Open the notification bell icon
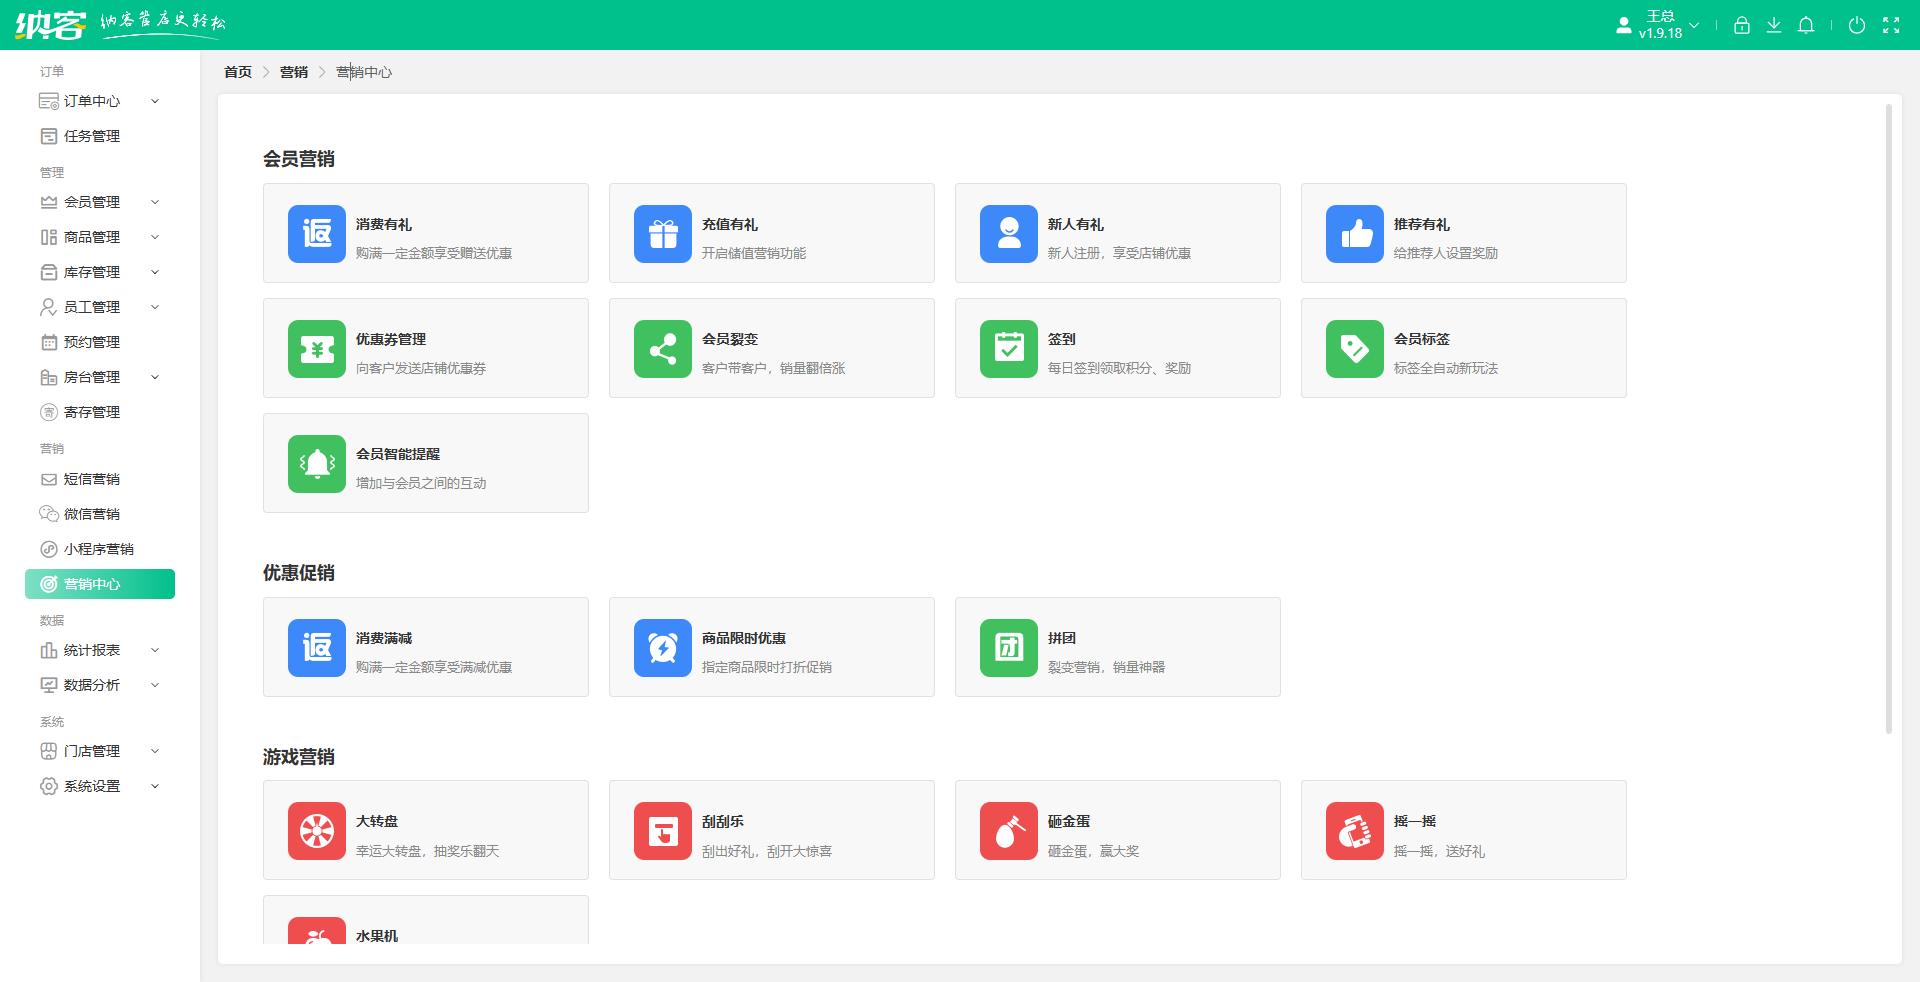The width and height of the screenshot is (1920, 982). click(1805, 25)
